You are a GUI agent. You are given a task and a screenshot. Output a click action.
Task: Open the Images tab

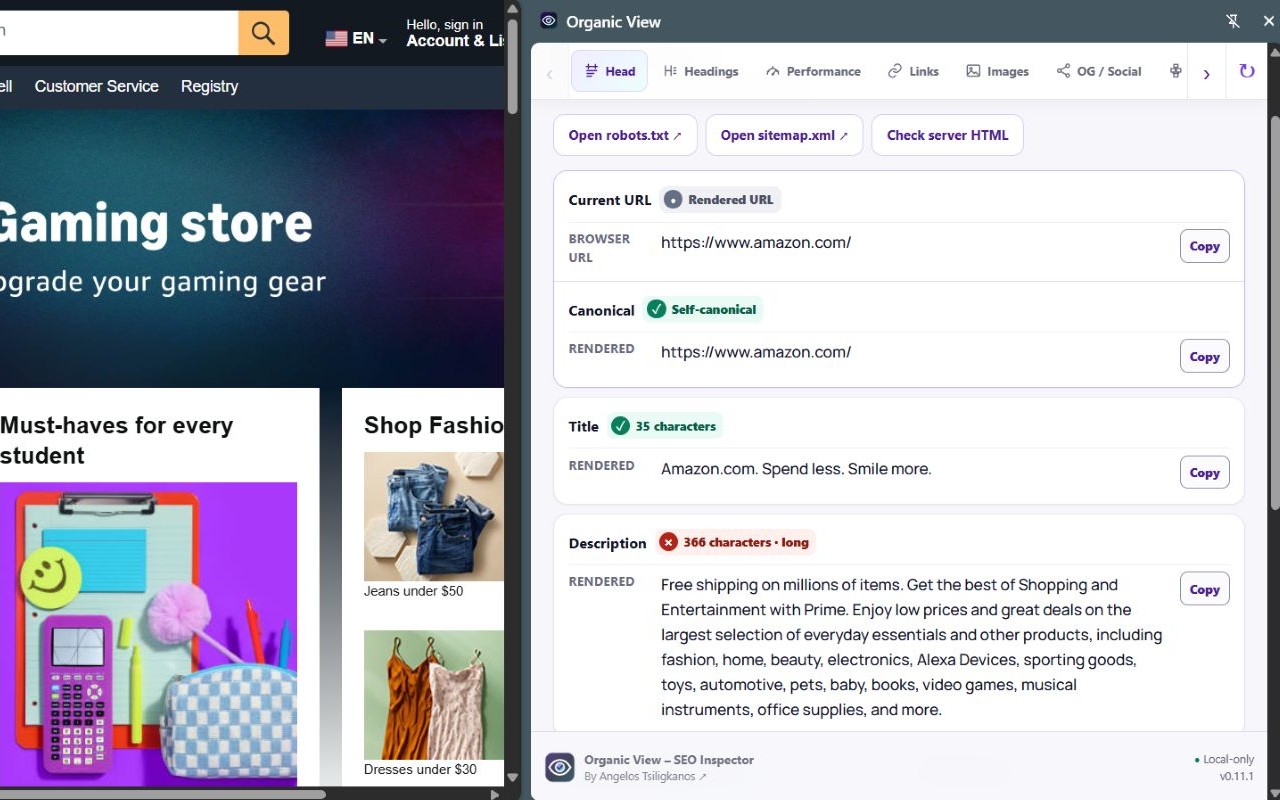[997, 71]
